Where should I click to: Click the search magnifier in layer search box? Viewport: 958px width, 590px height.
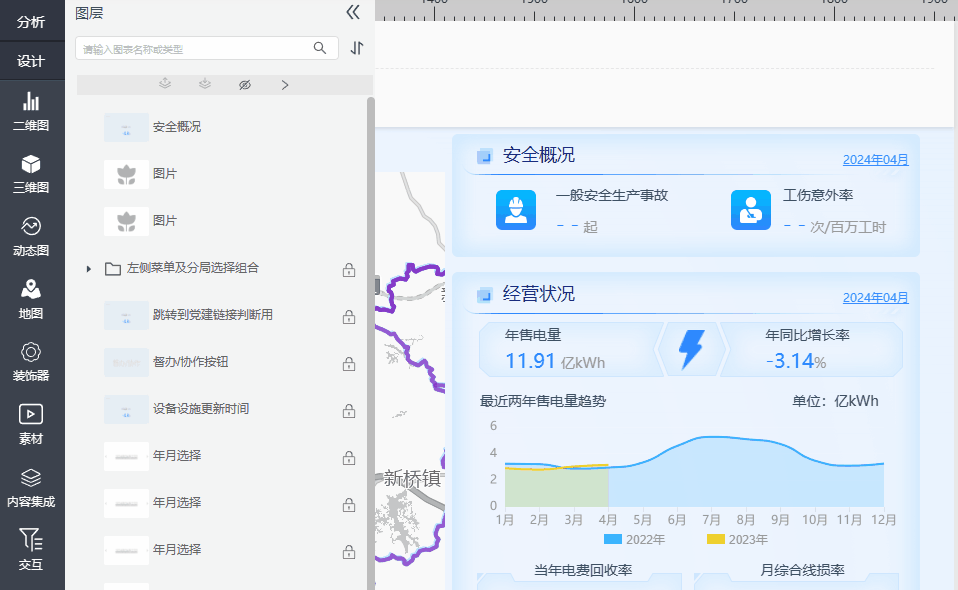pos(320,48)
